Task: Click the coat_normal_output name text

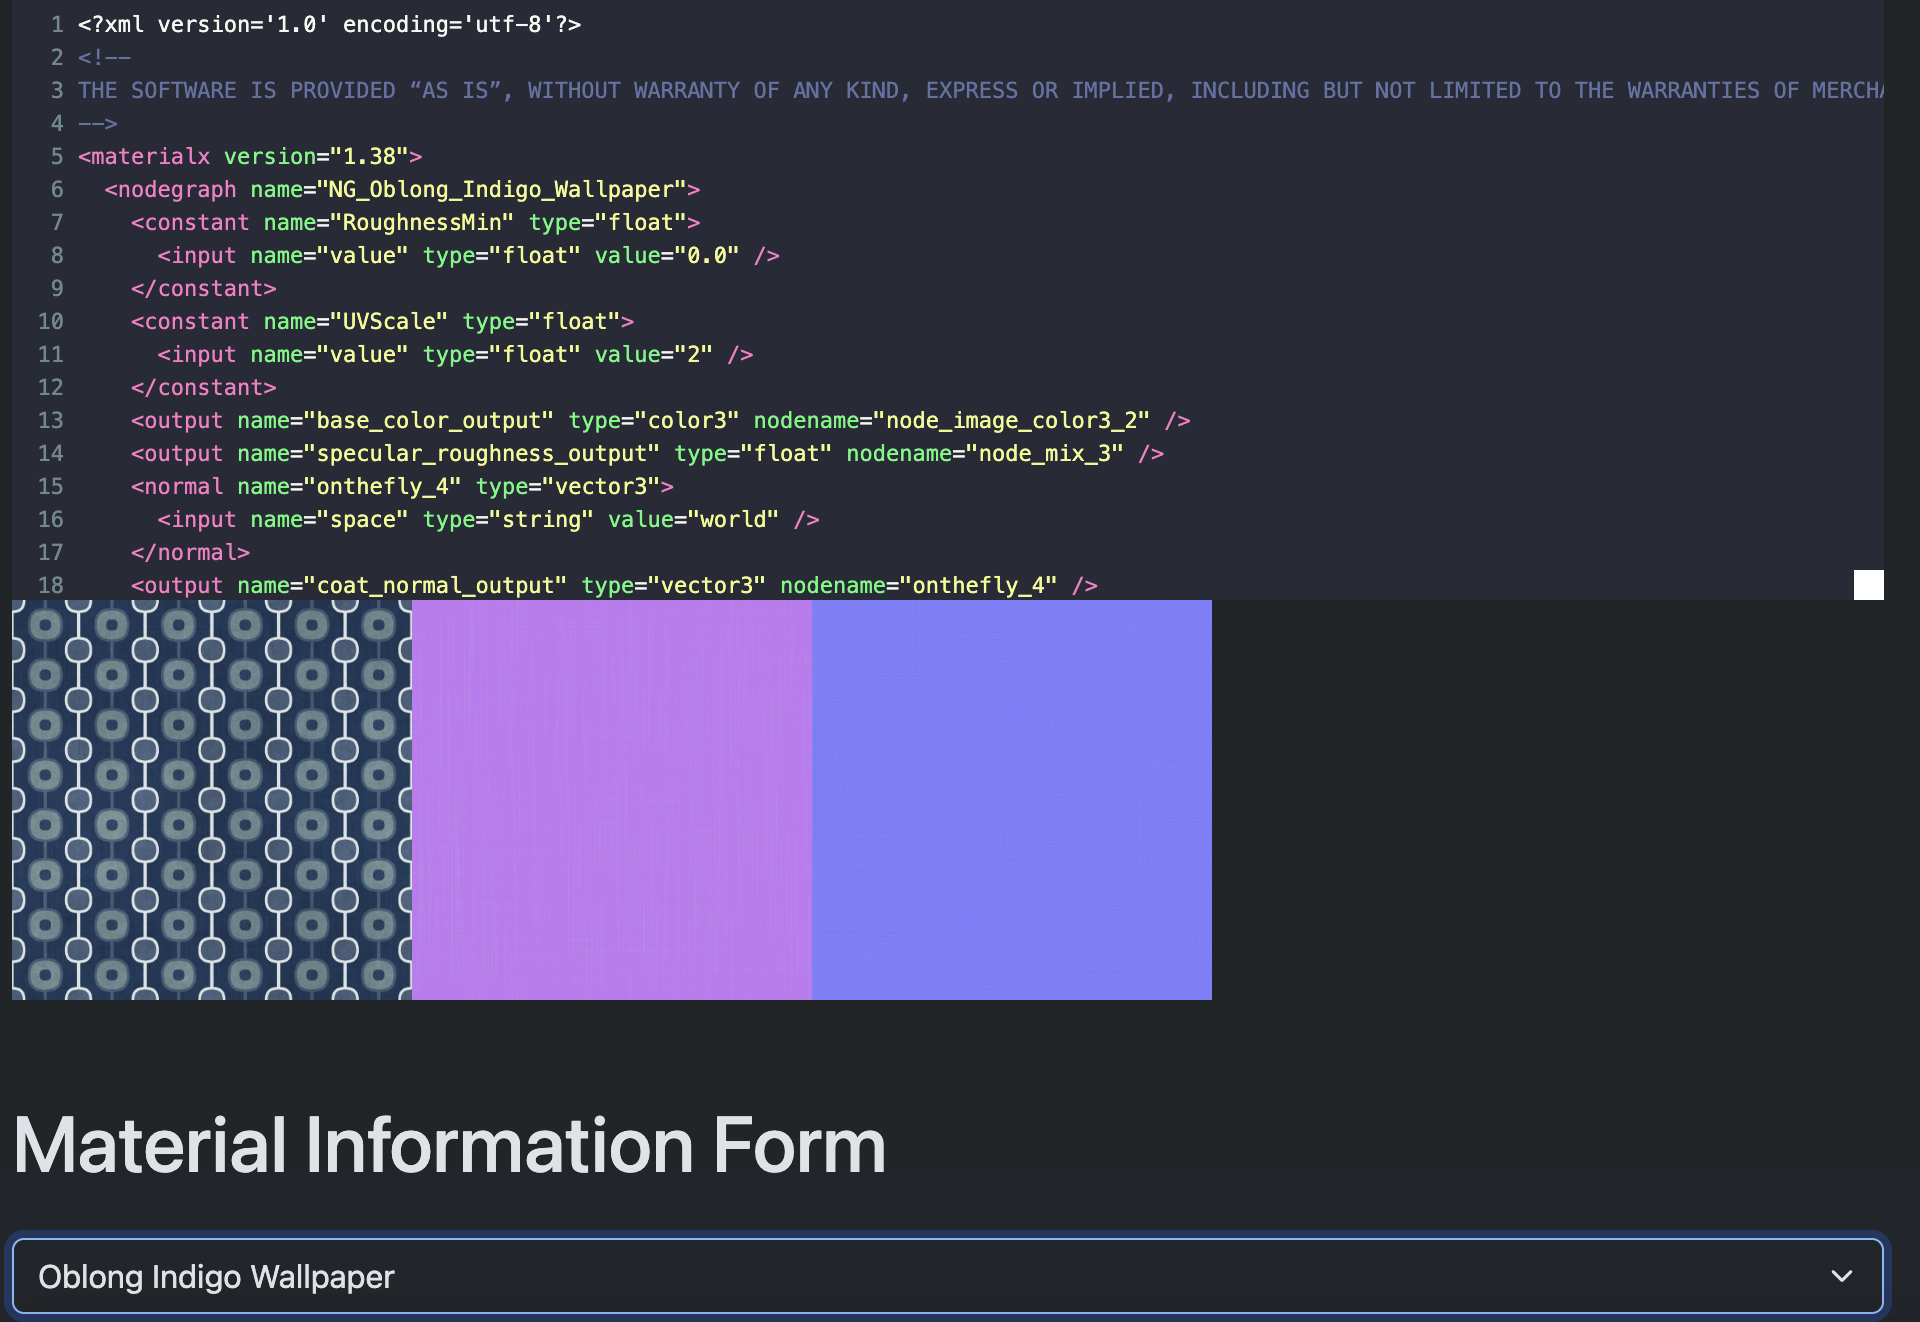Action: point(436,586)
